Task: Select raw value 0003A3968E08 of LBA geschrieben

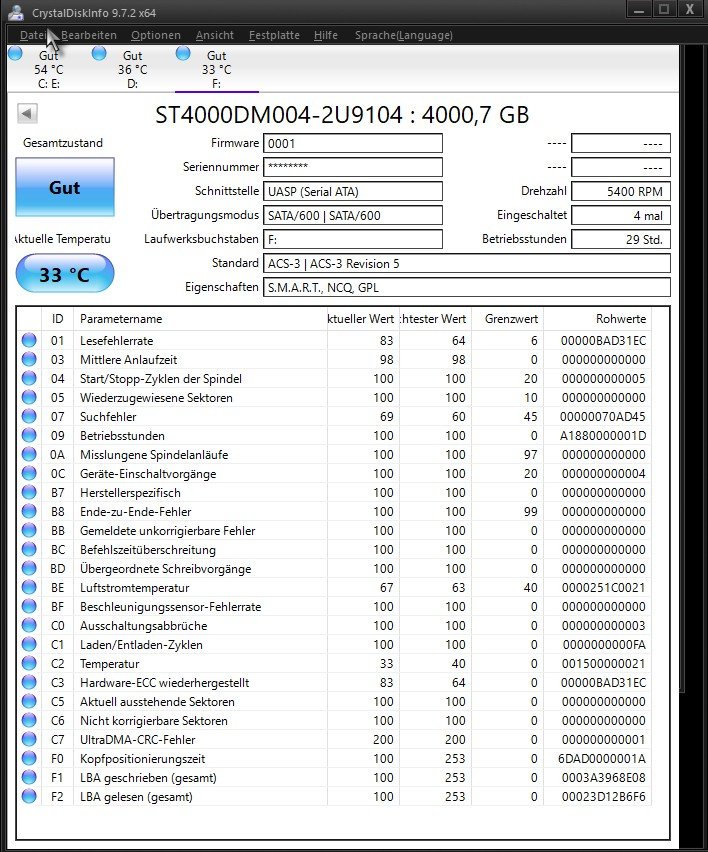Action: pyautogui.click(x=603, y=778)
